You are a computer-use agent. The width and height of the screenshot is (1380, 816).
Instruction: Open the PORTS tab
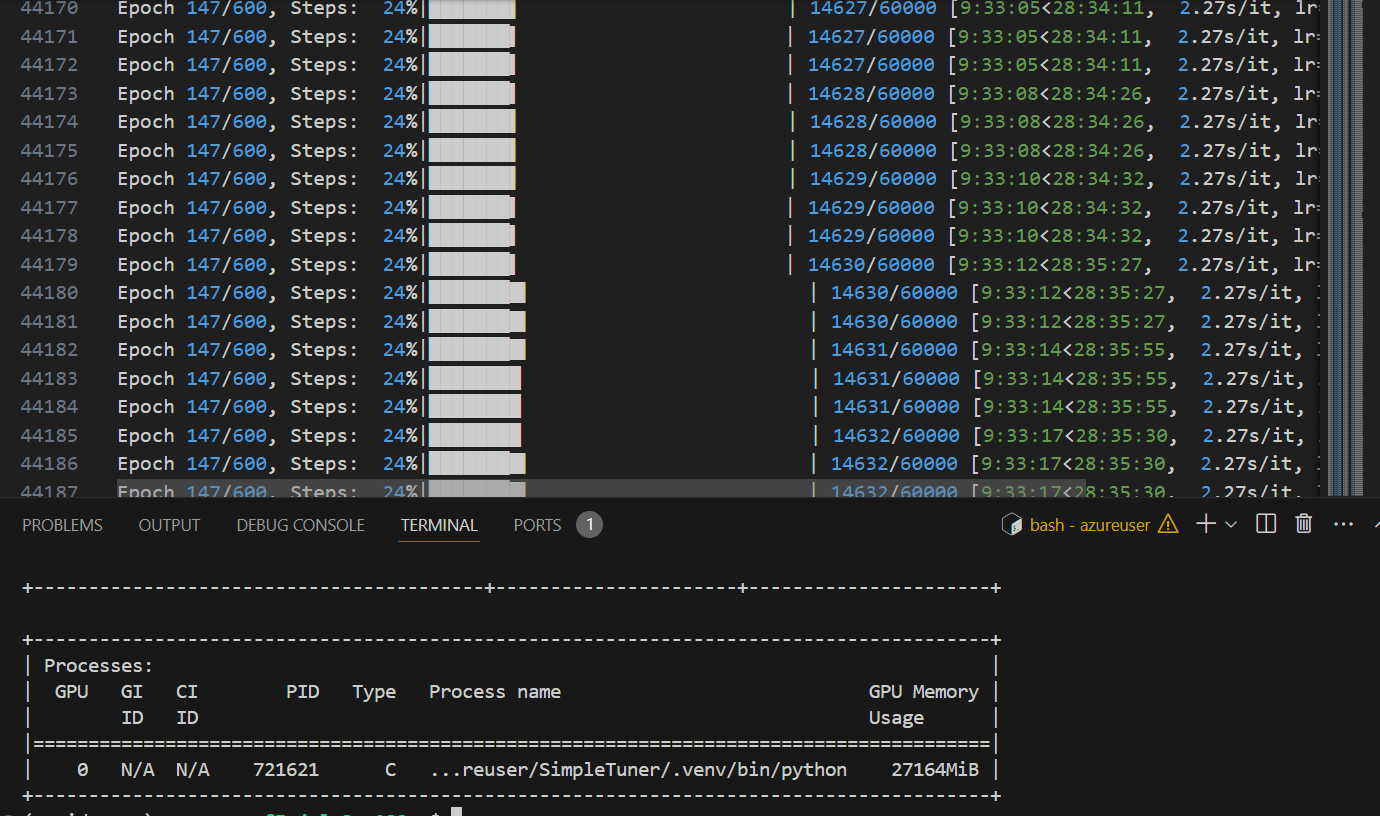(536, 524)
